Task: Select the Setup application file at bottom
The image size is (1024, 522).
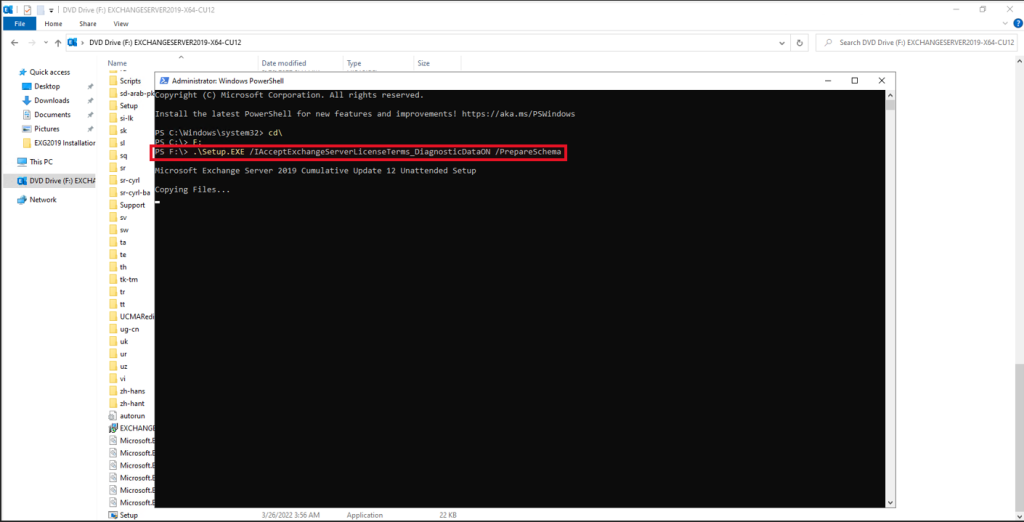Action: click(129, 515)
